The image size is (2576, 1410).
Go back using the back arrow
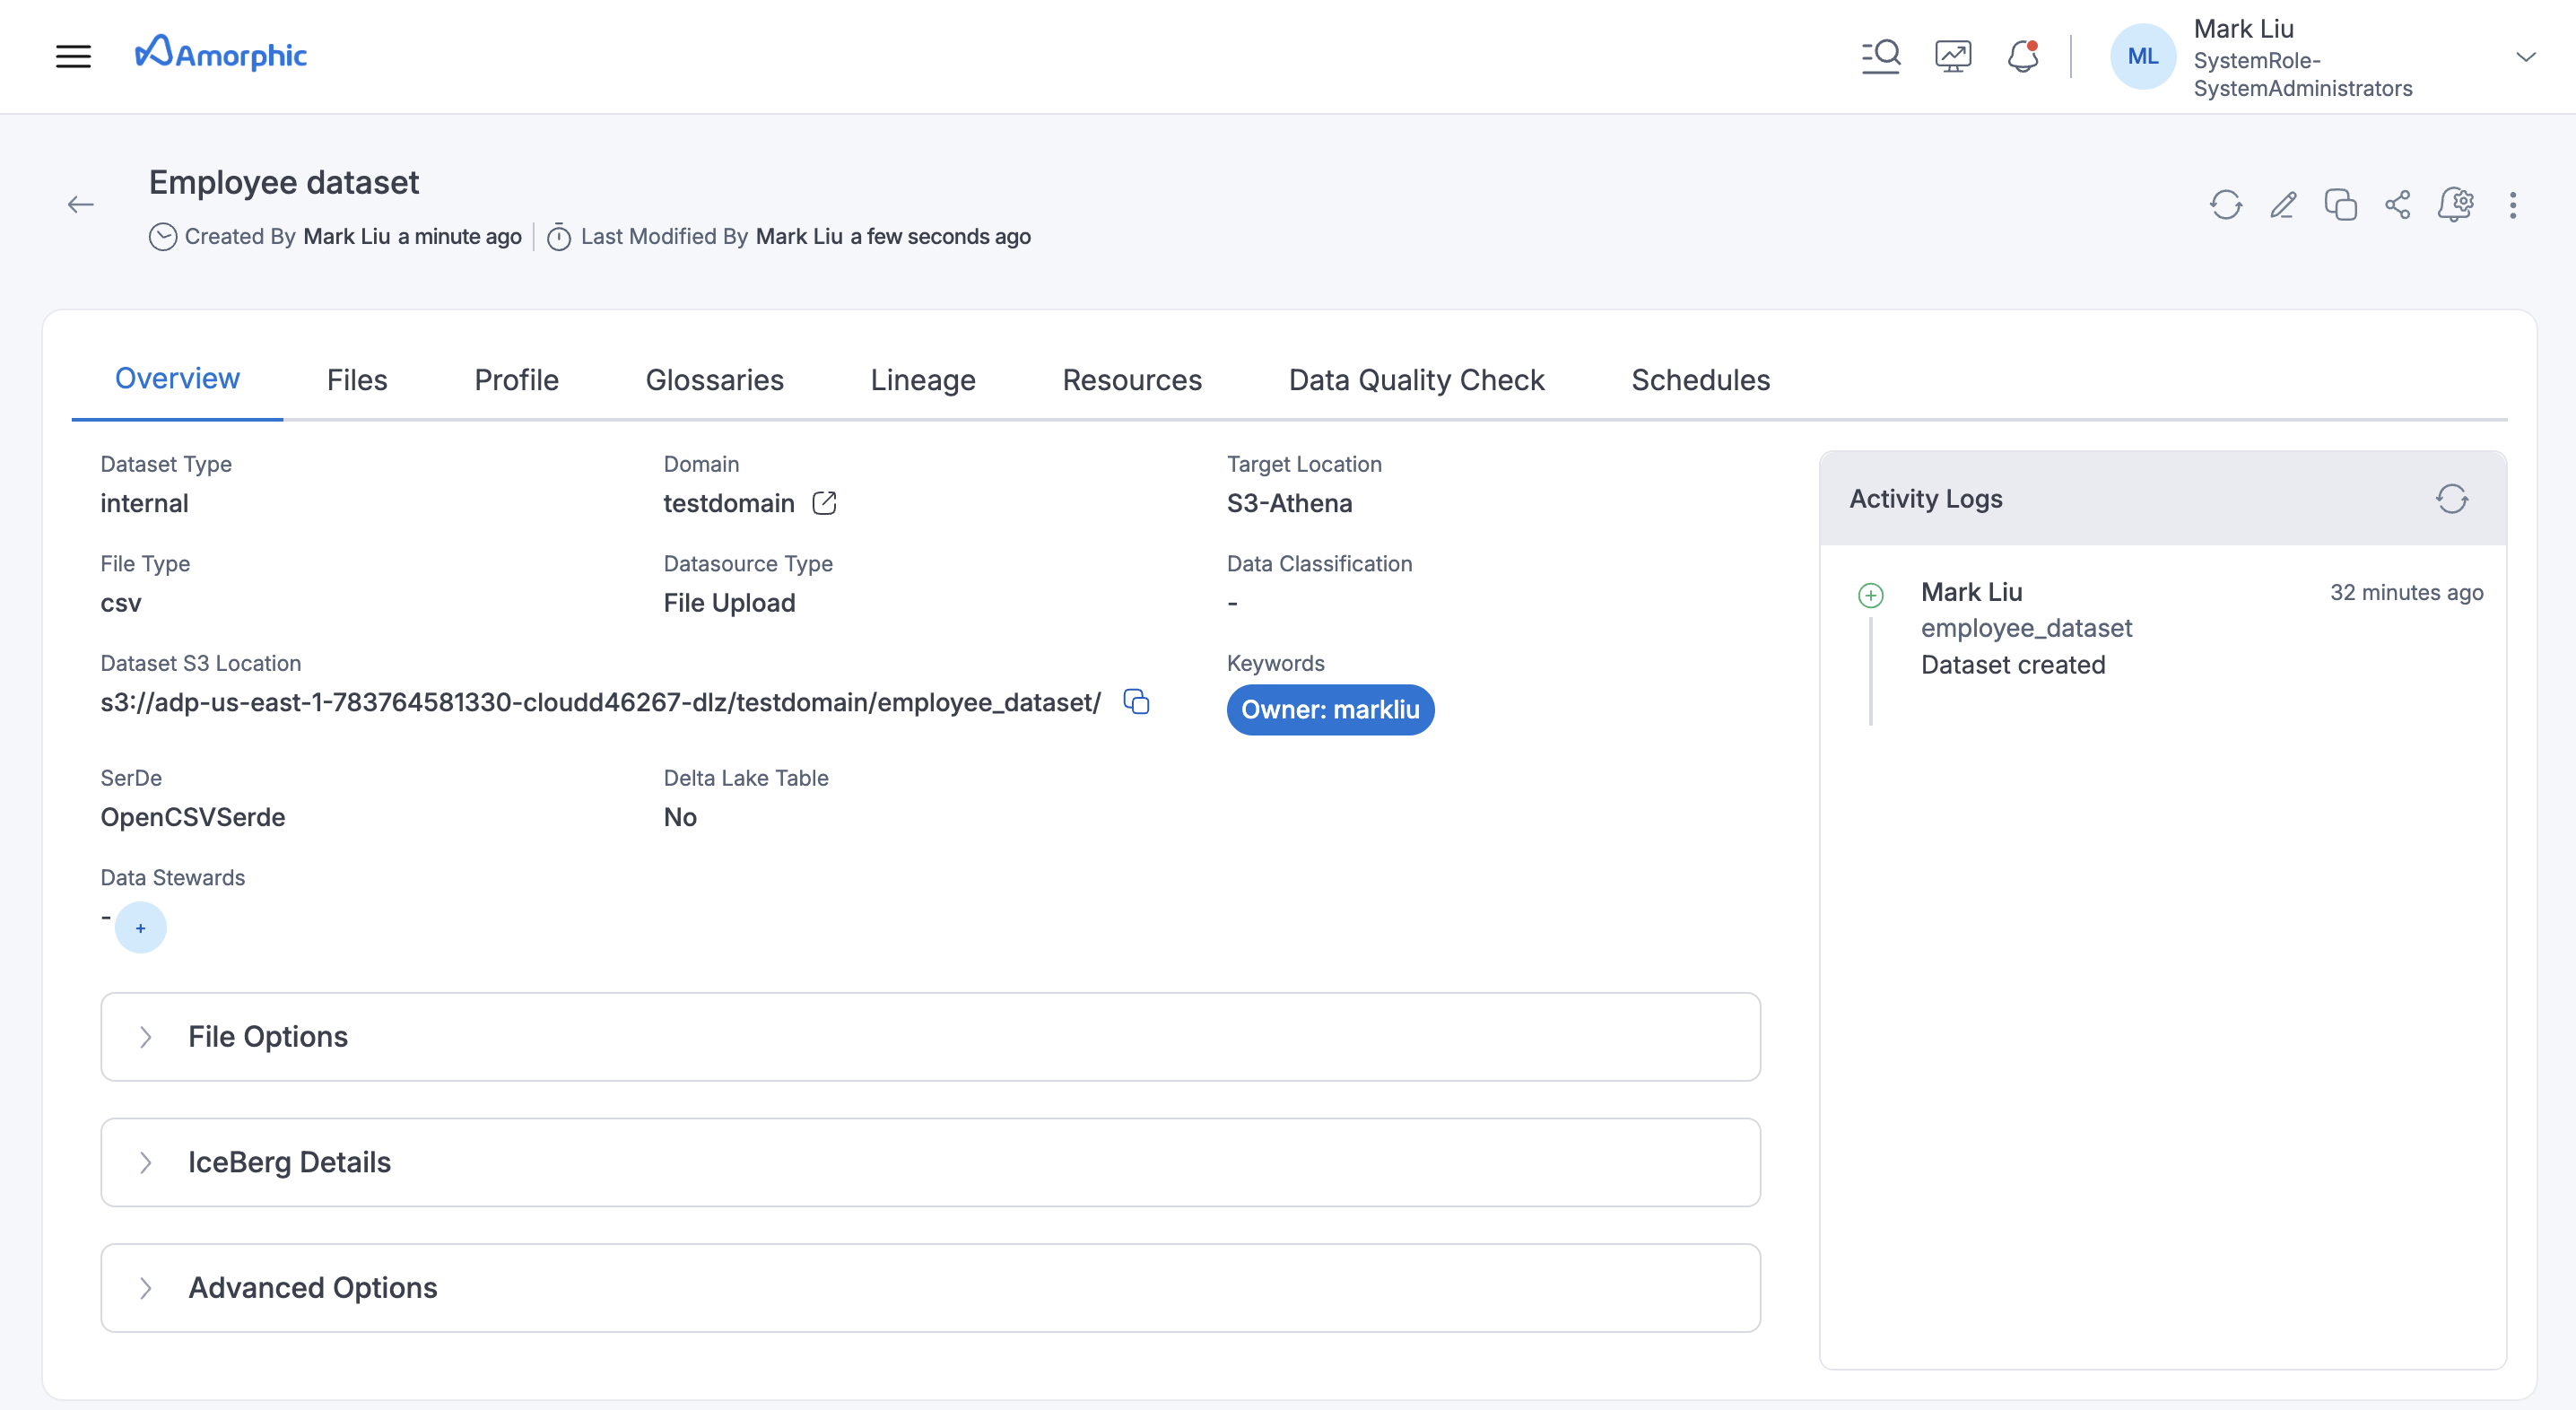81,204
